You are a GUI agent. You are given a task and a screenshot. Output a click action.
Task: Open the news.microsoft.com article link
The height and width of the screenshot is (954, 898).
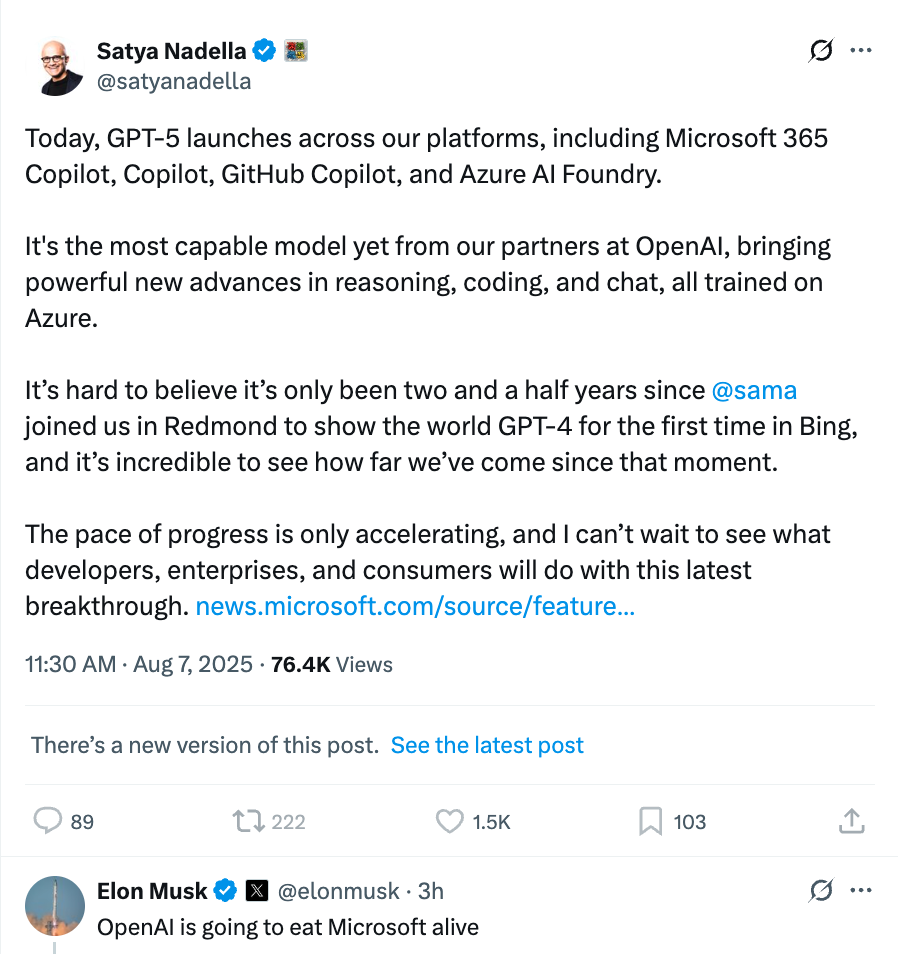click(415, 606)
